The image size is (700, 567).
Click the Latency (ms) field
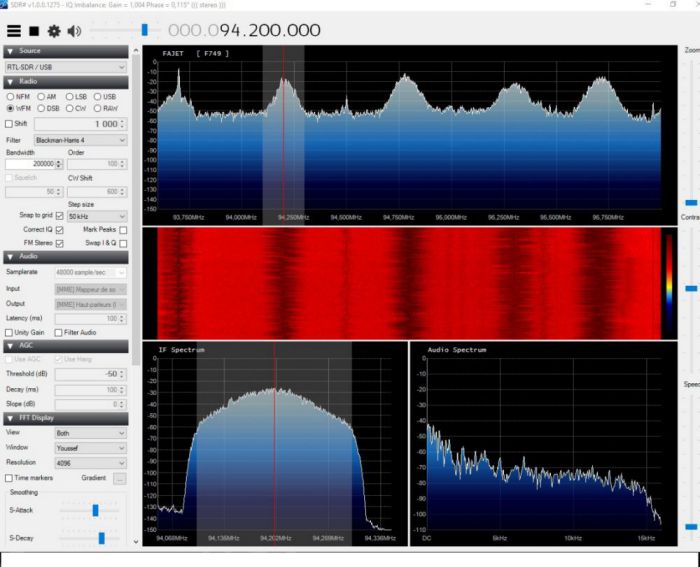[91, 319]
